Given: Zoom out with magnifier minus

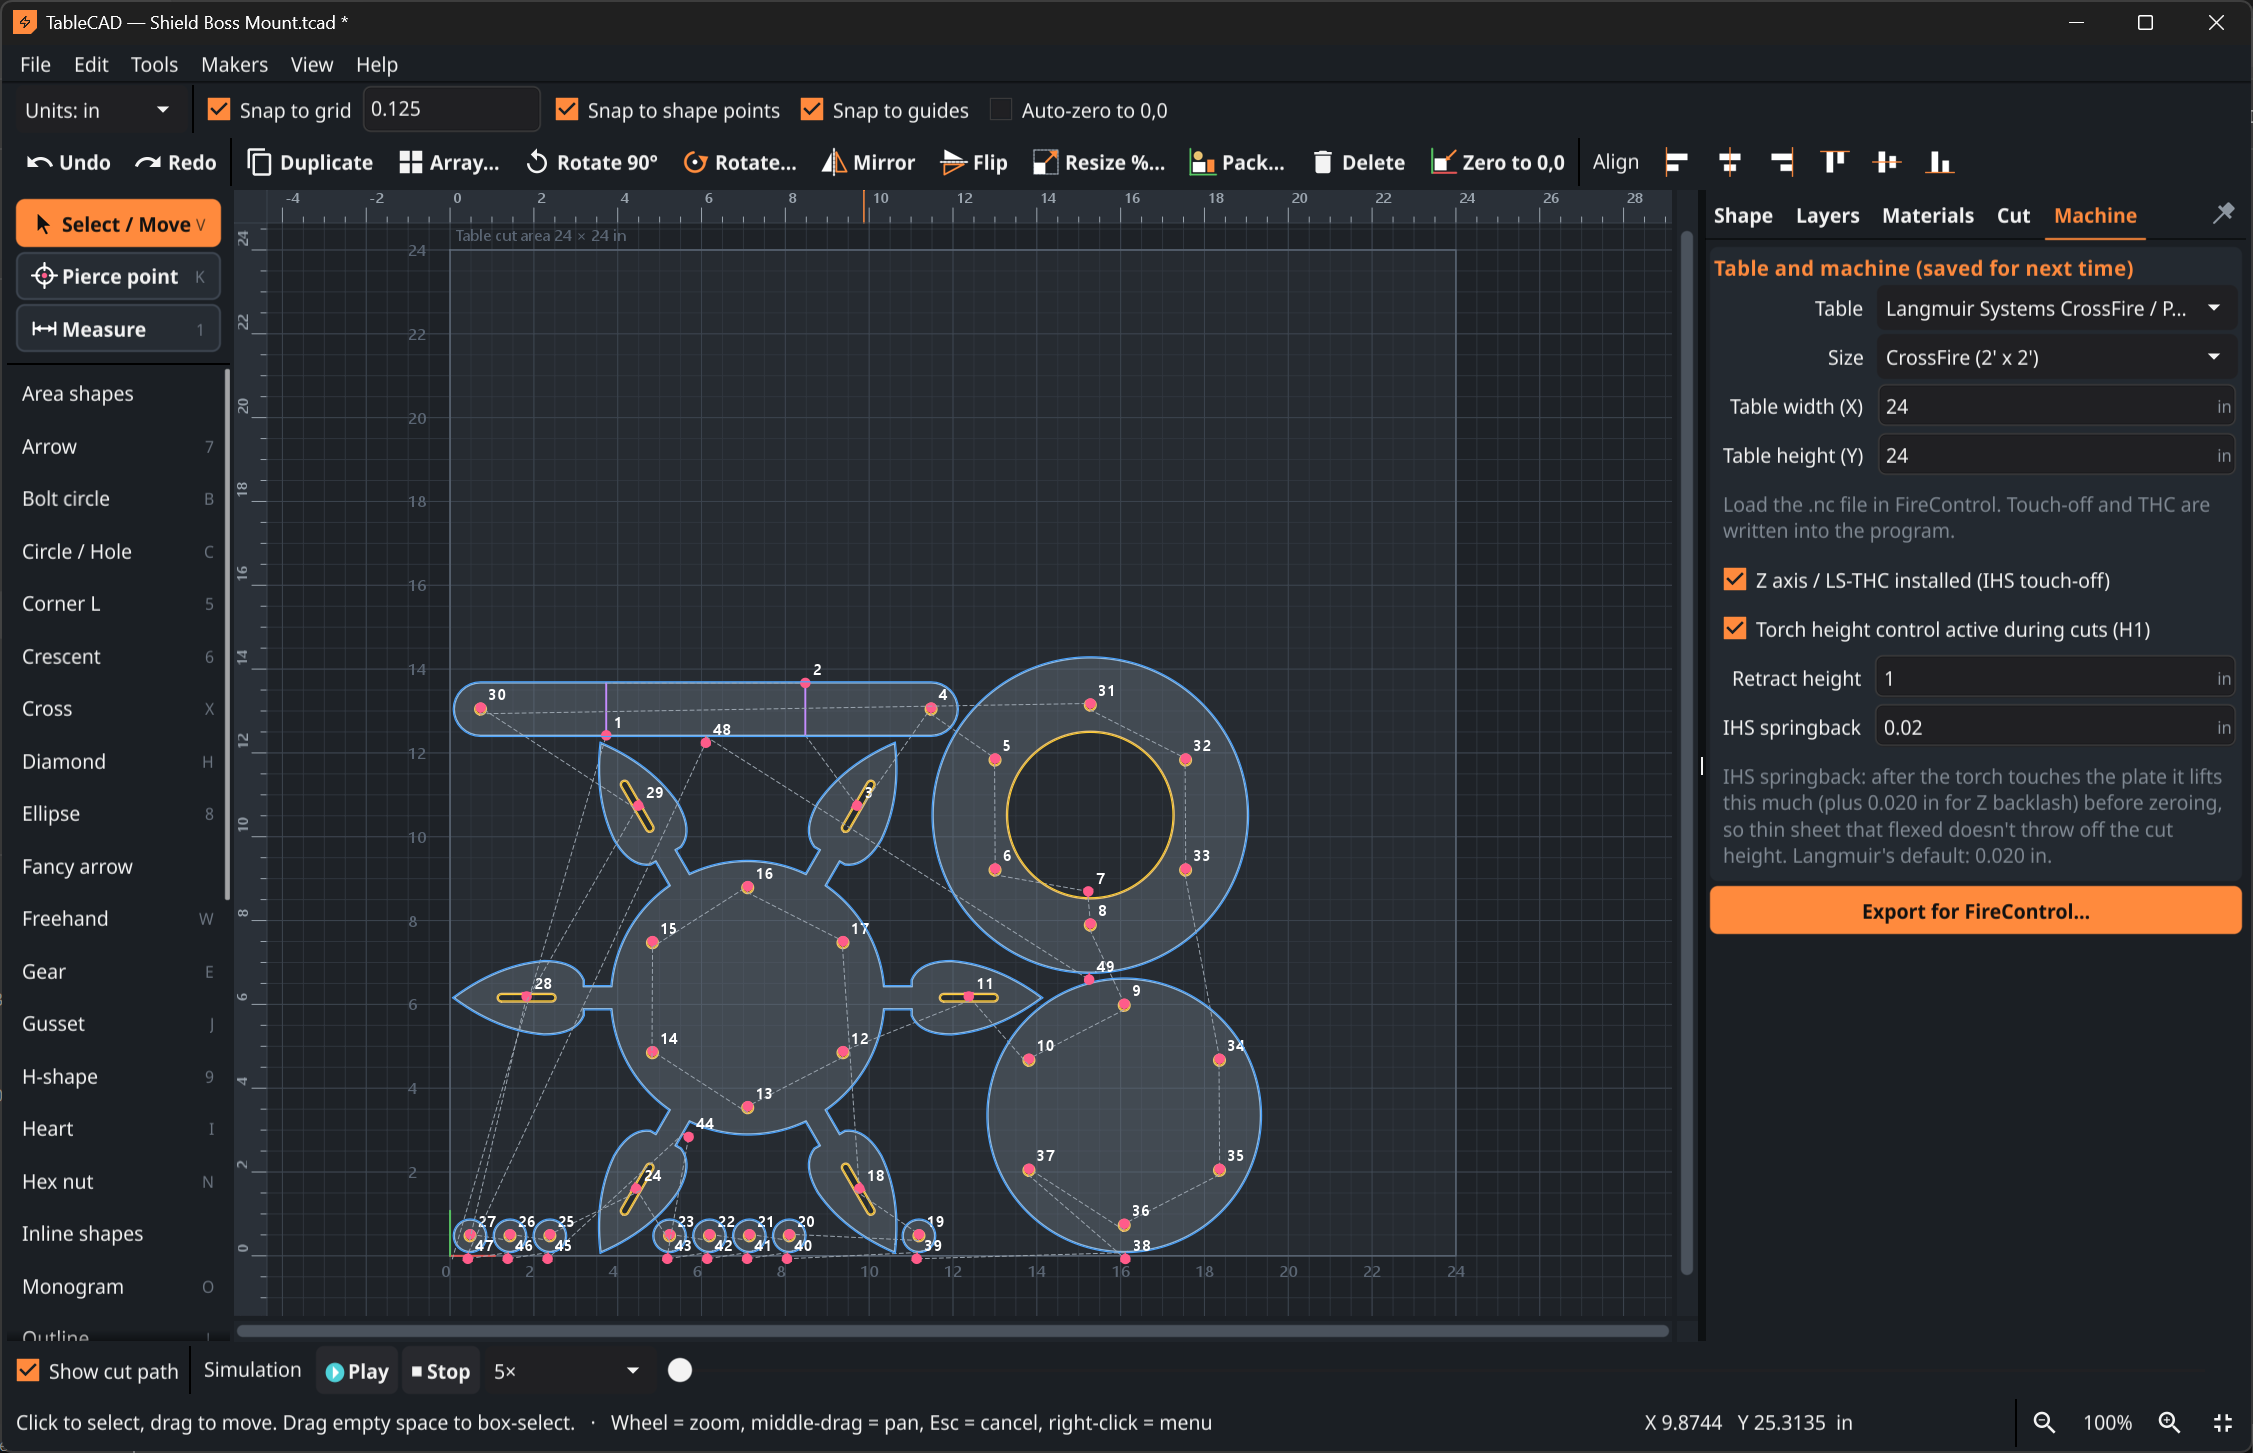Looking at the screenshot, I should click(2044, 1422).
